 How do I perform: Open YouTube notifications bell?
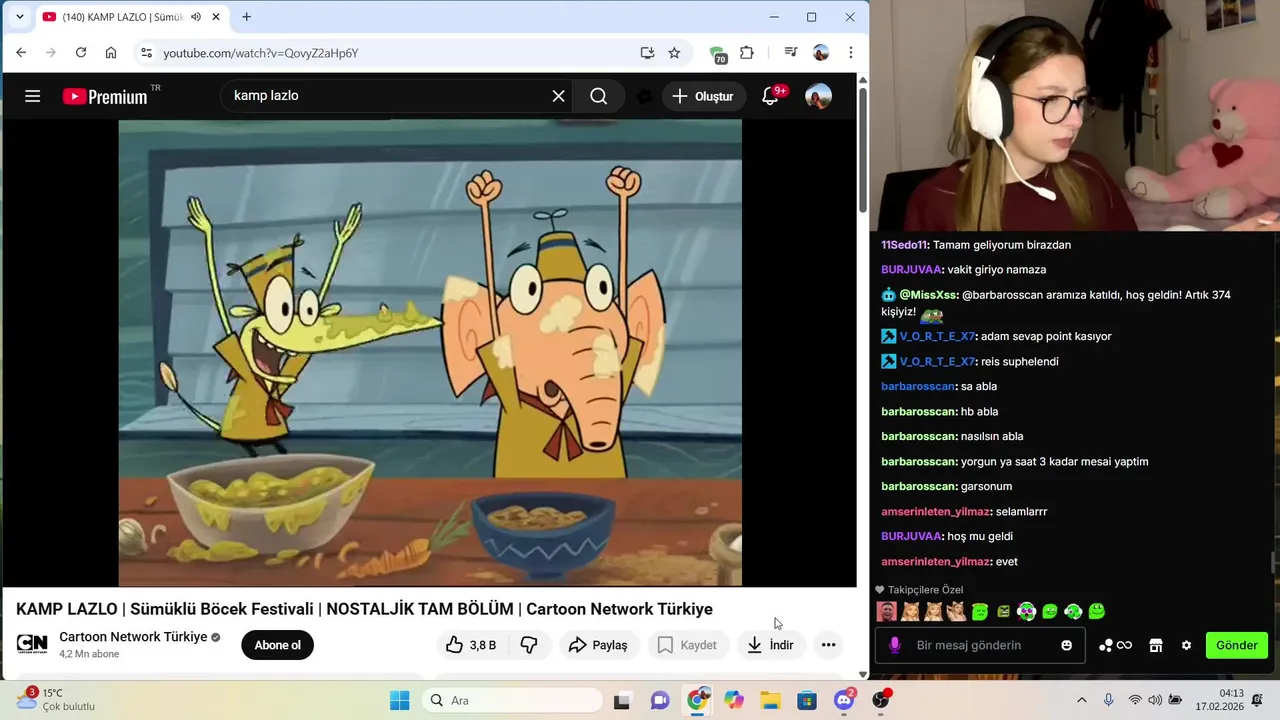click(x=770, y=96)
